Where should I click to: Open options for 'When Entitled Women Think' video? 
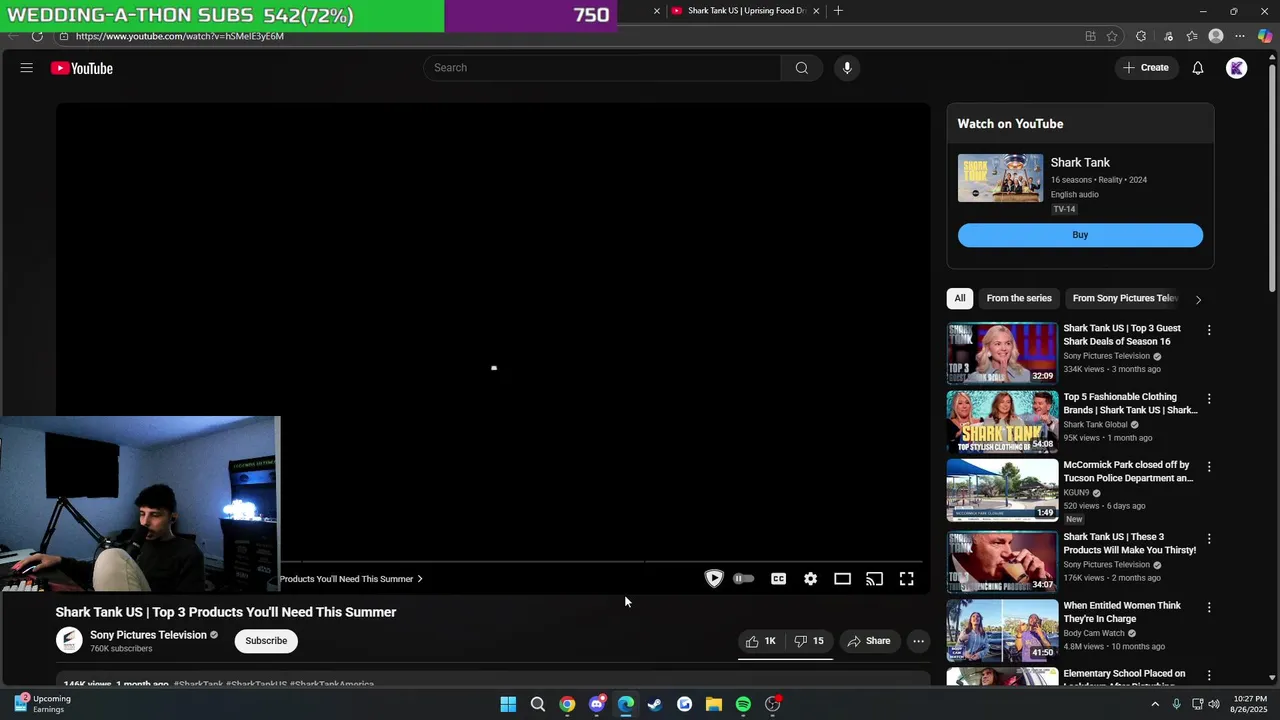click(x=1209, y=607)
